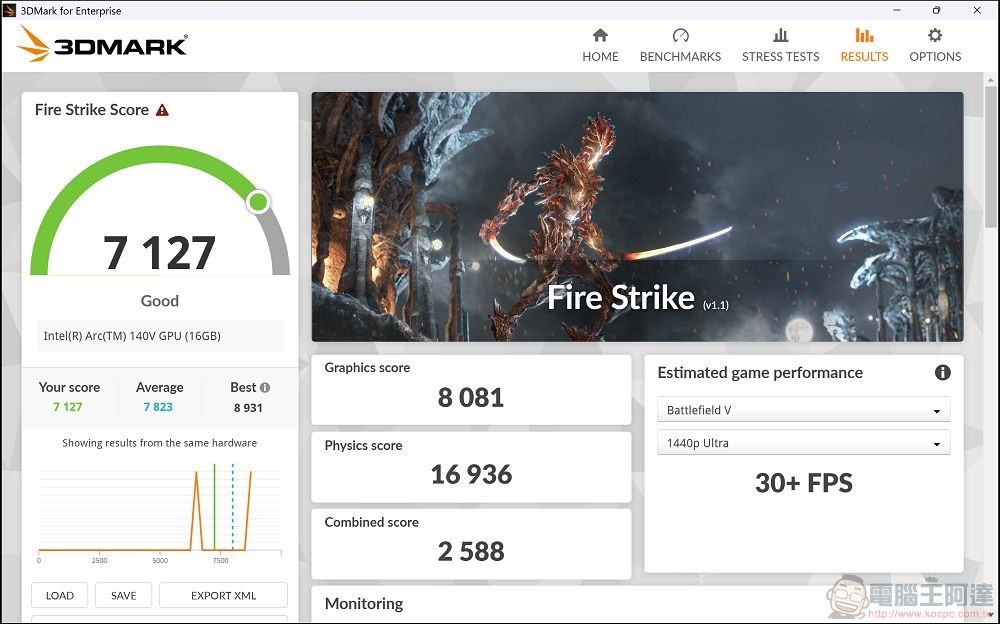Click the score distribution chart
The height and width of the screenshot is (624, 1000).
click(x=159, y=514)
